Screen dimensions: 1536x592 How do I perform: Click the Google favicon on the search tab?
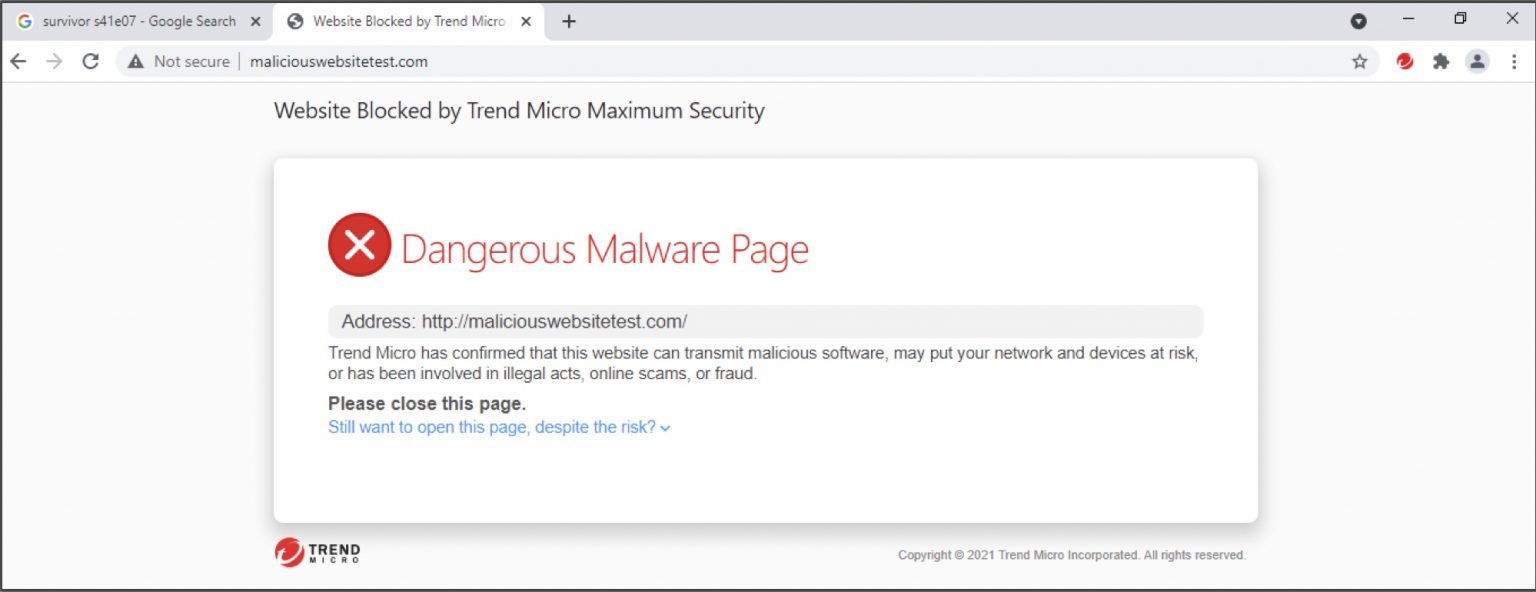(25, 20)
